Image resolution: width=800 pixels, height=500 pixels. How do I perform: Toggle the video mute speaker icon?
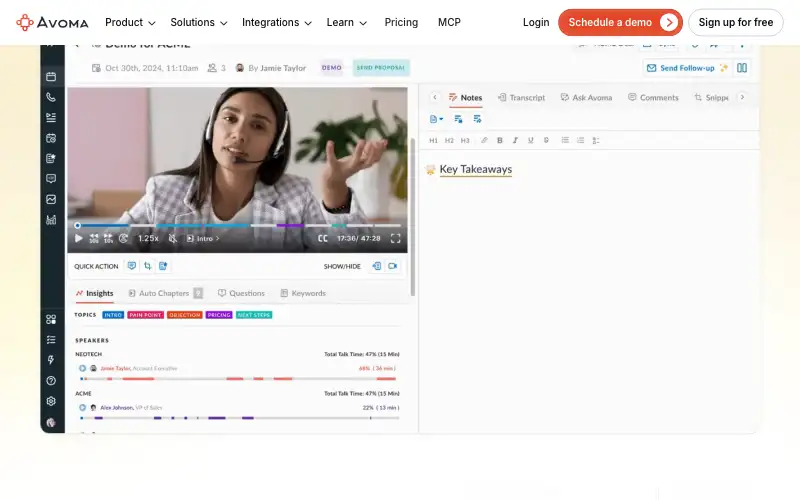tap(173, 238)
